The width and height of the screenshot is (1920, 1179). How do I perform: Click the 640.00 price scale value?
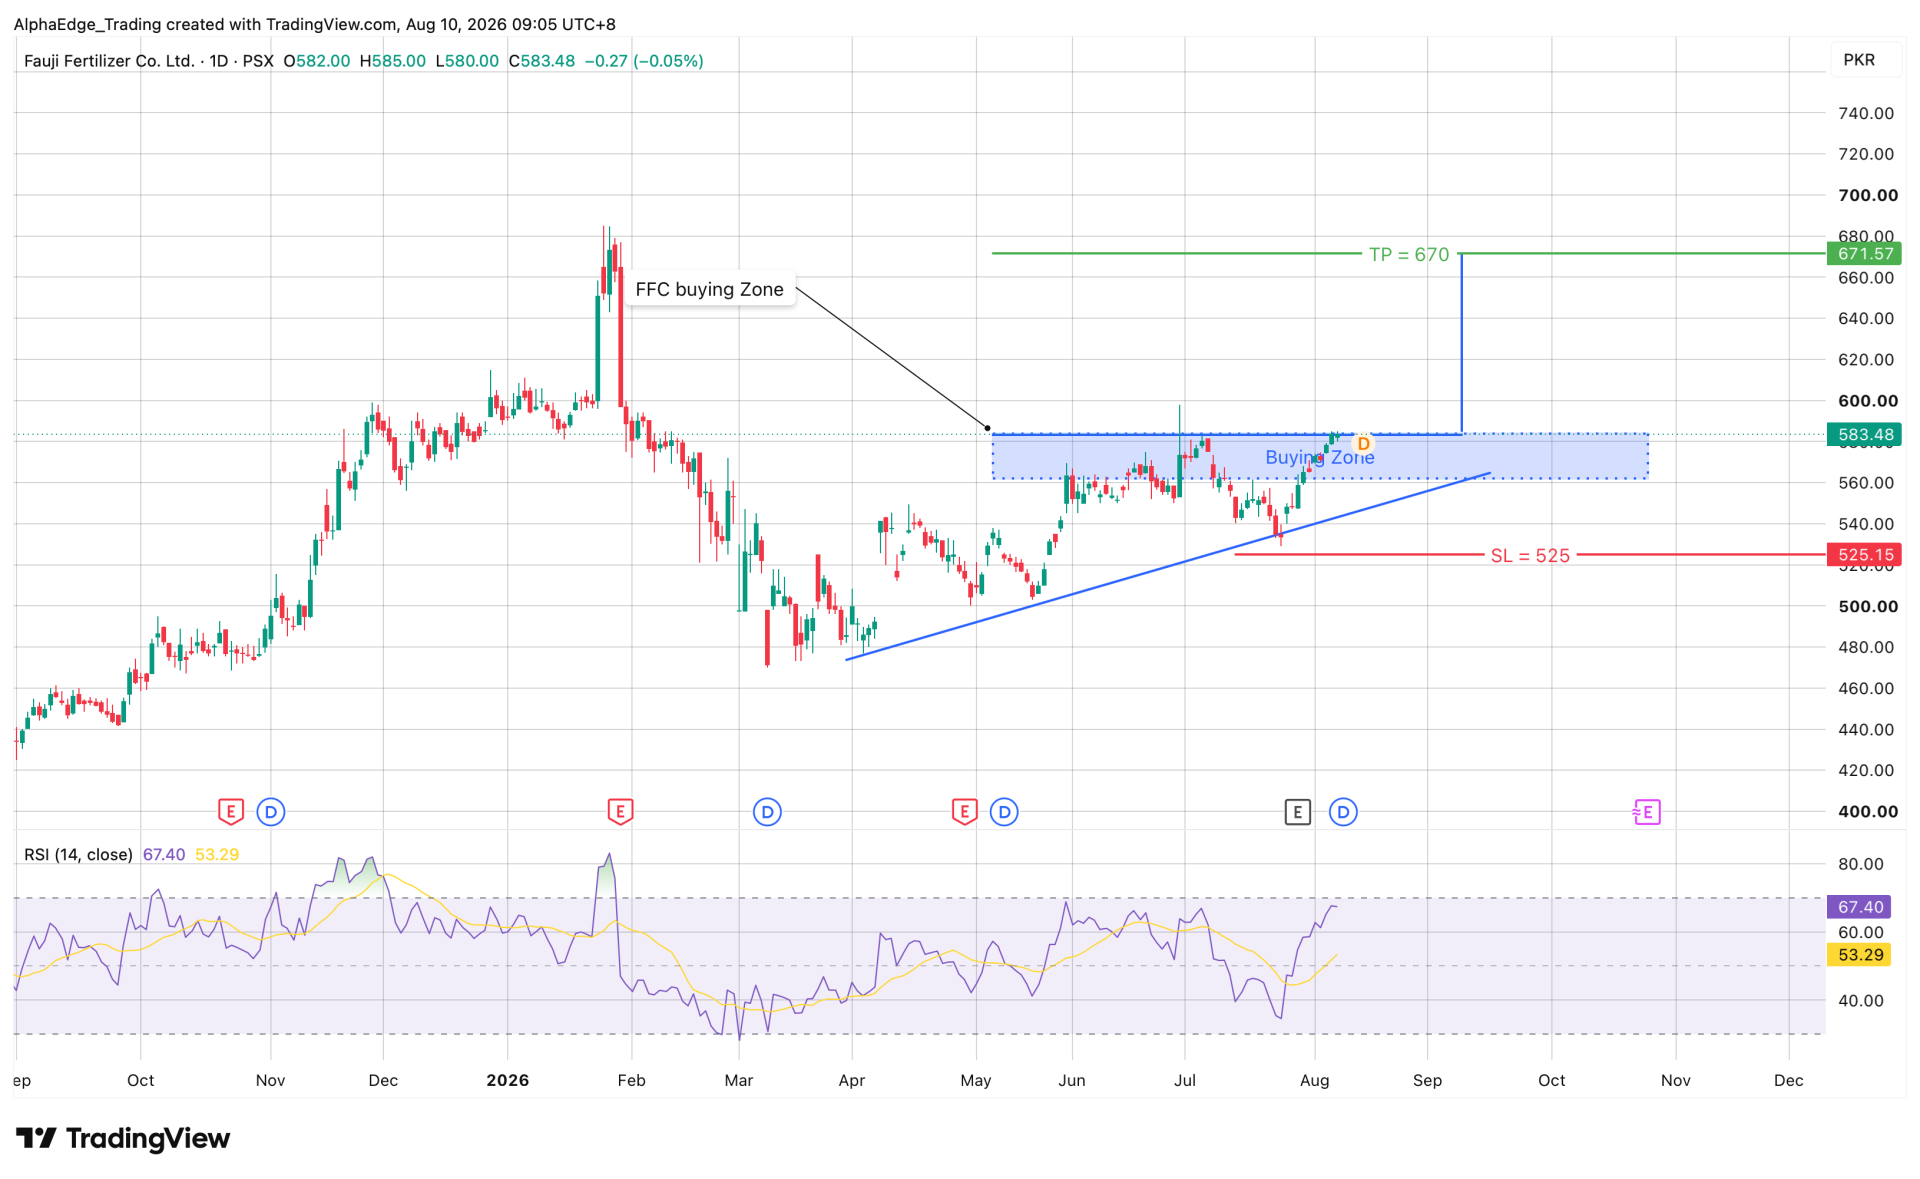[1866, 318]
